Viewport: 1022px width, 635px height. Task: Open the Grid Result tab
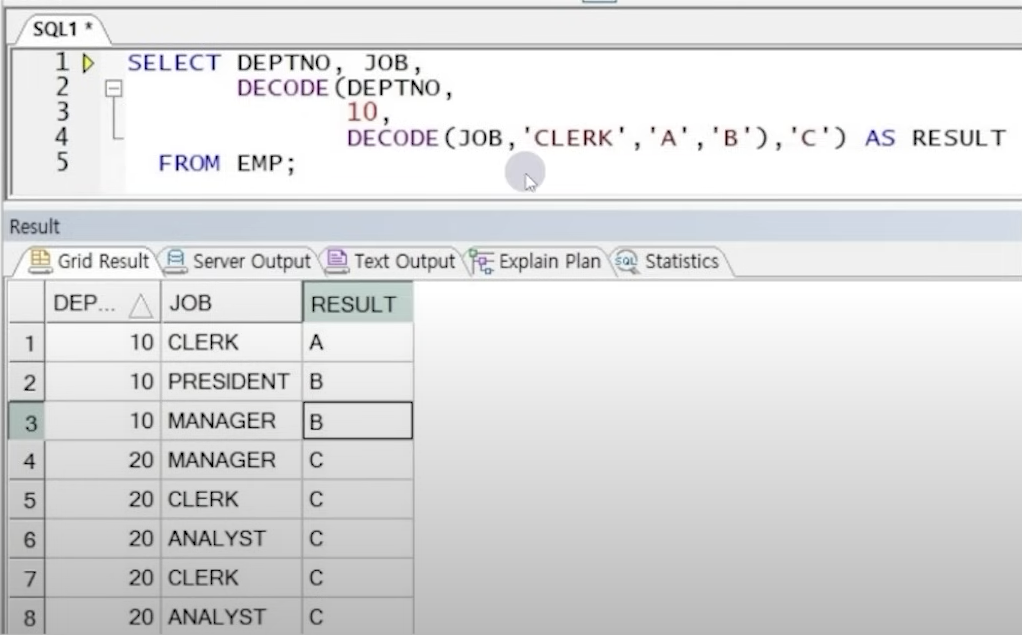(x=89, y=261)
